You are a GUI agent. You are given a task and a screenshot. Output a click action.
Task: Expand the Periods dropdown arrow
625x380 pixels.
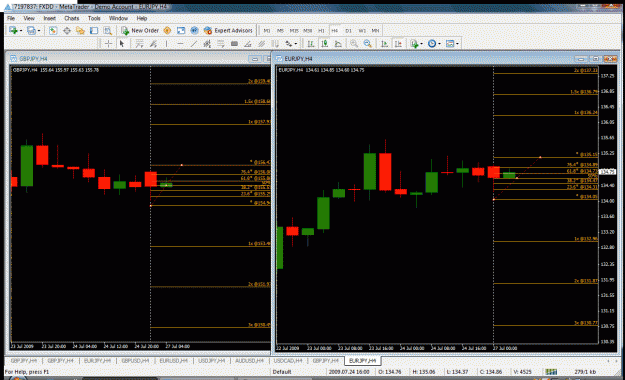[439, 44]
